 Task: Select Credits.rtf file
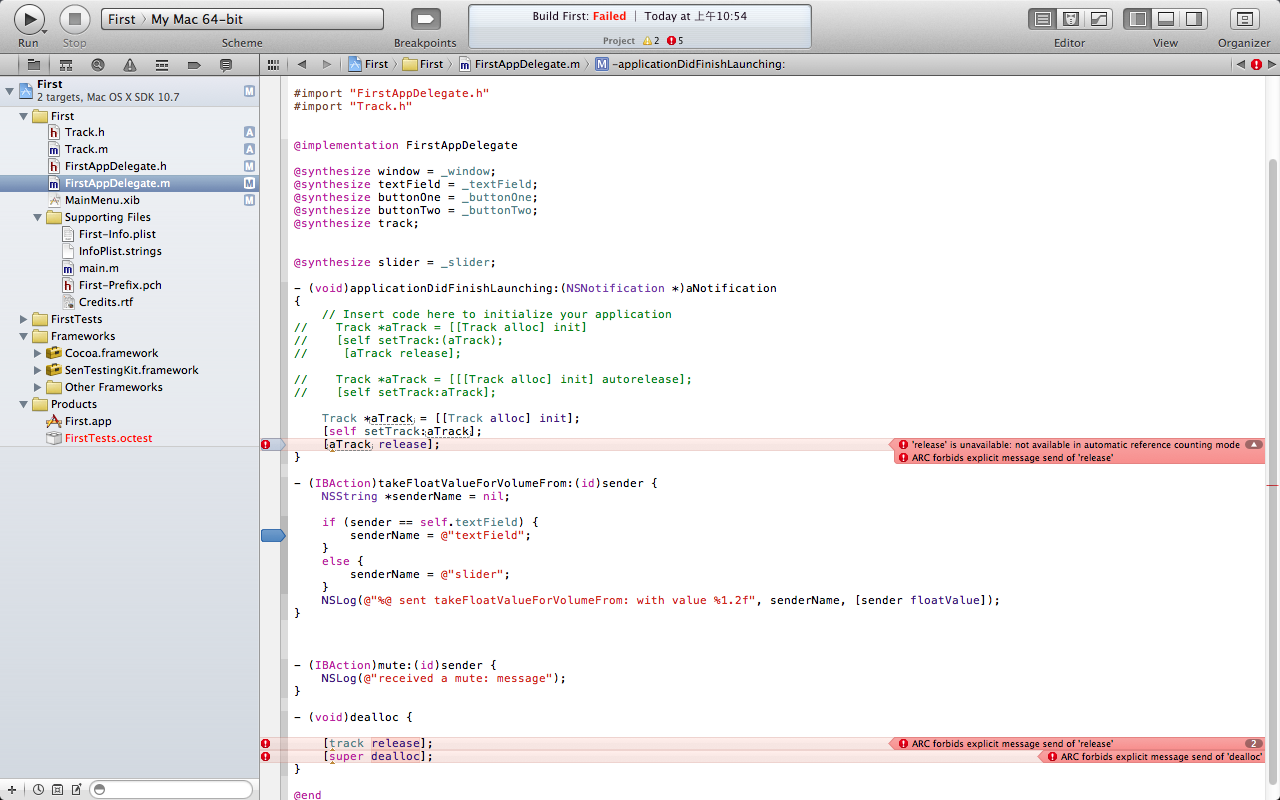tap(106, 302)
